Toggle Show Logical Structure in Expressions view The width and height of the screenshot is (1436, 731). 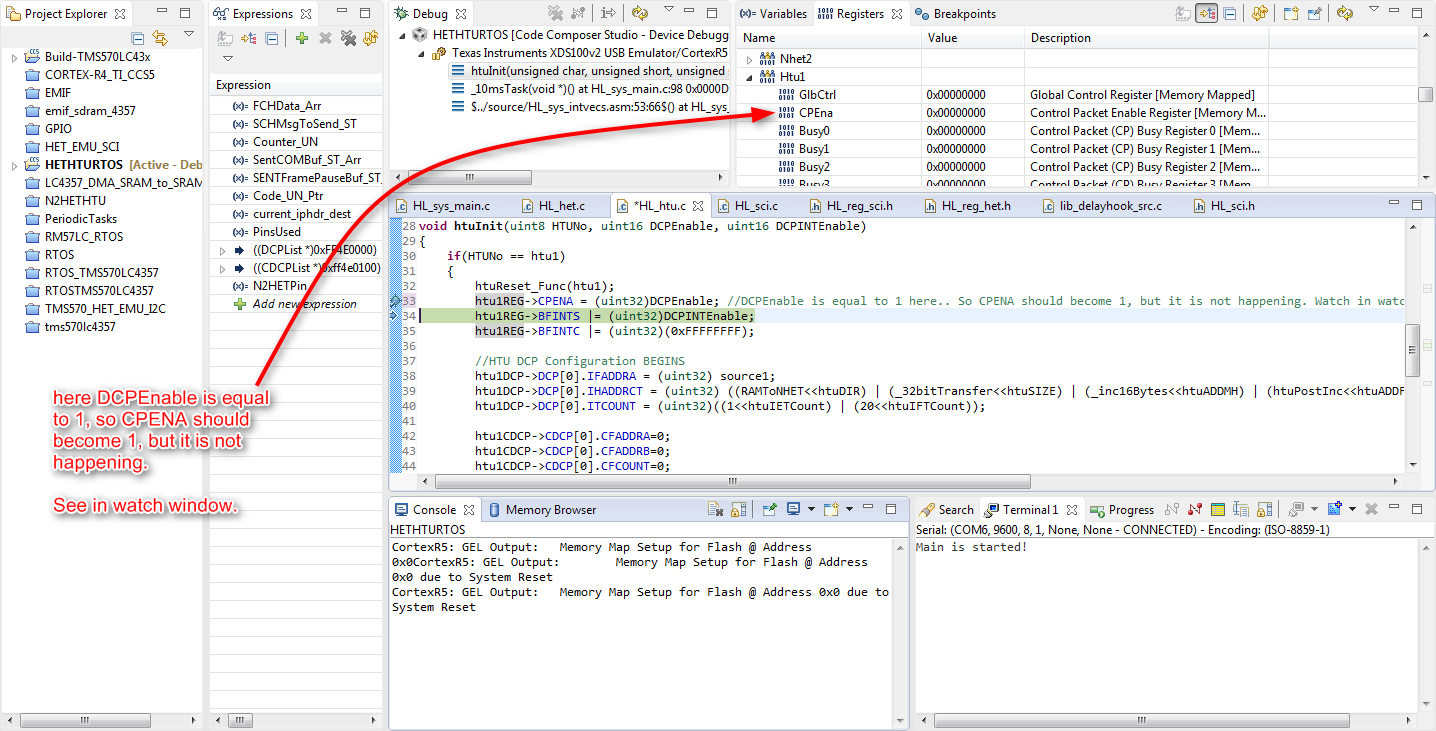pyautogui.click(x=249, y=38)
